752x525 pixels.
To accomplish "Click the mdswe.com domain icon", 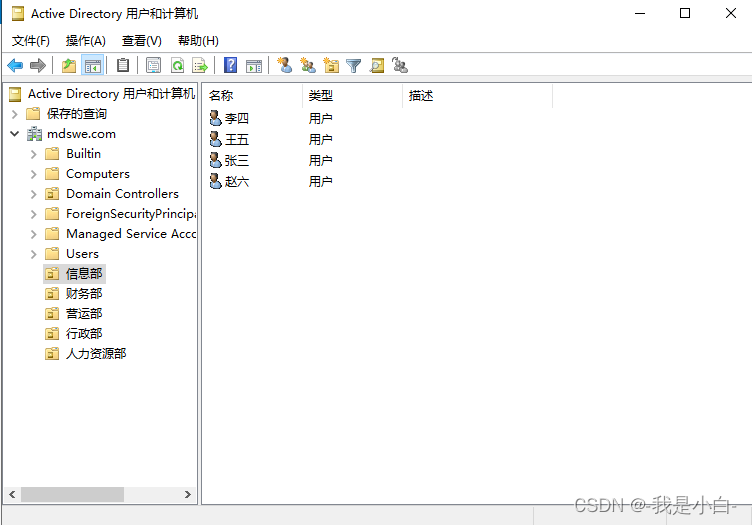I will pos(34,134).
